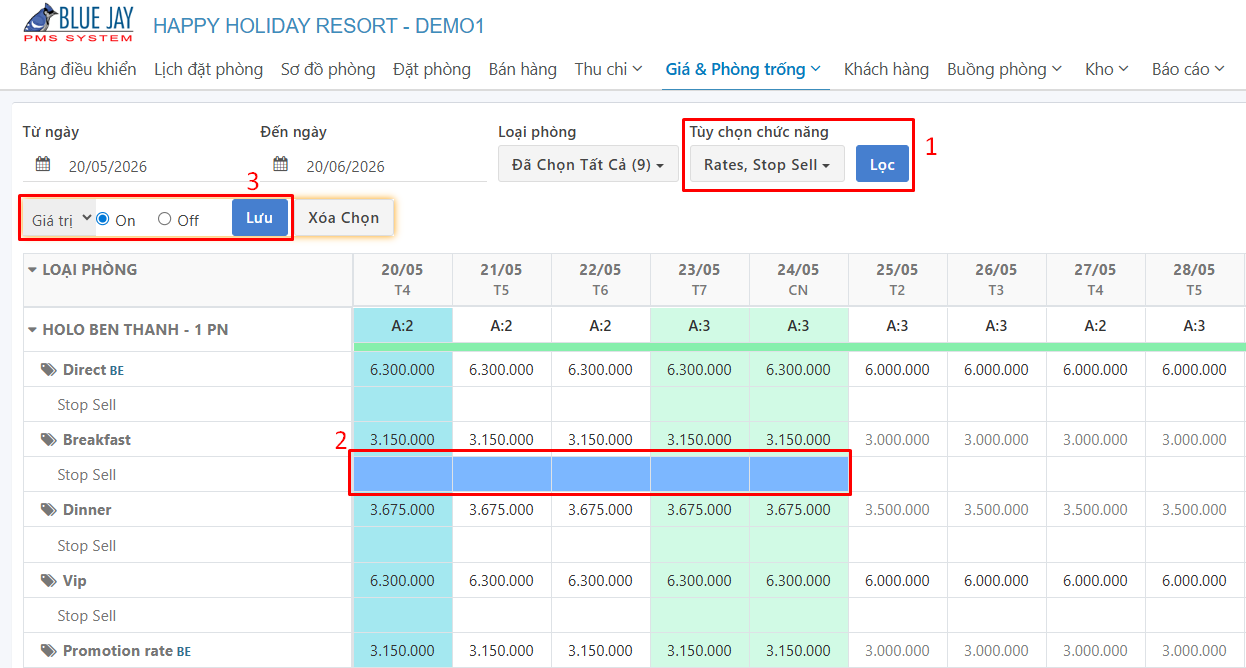Viewport: 1246px width, 668px height.
Task: Click tag icon next to Dinner rate
Action: 48,510
